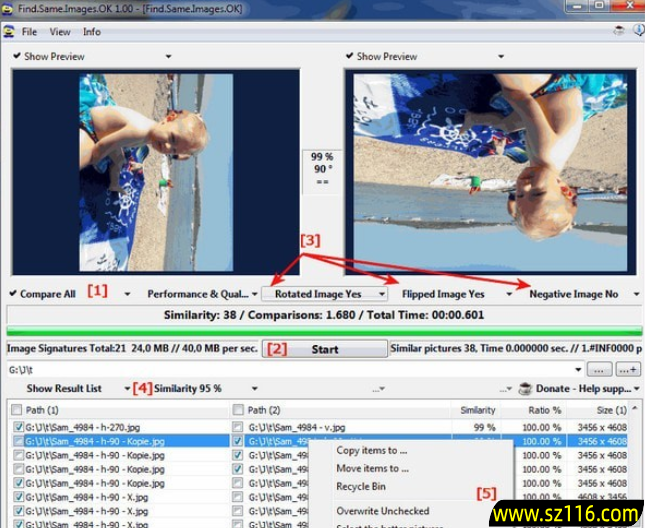Choose Recycle Bin from the context menu

(359, 486)
